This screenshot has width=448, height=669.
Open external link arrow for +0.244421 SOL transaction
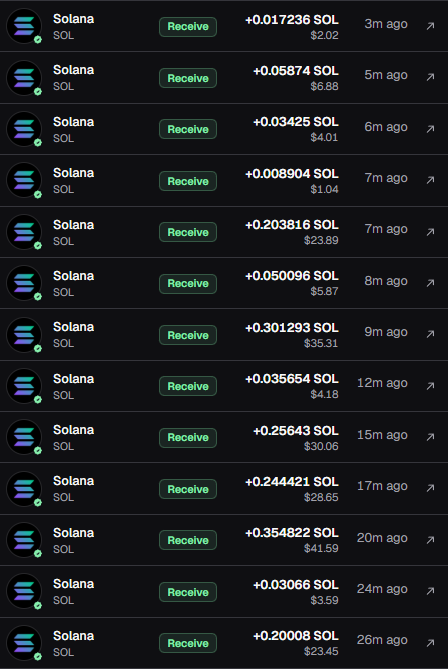431,488
